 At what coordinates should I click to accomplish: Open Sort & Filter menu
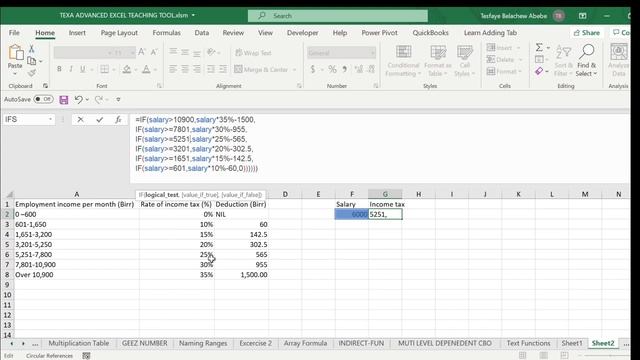pos(563,60)
